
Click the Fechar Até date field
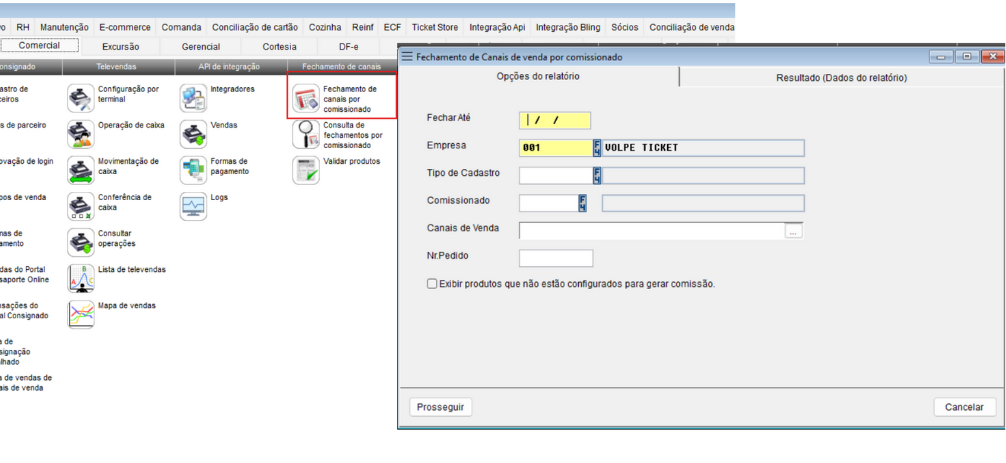tap(555, 120)
